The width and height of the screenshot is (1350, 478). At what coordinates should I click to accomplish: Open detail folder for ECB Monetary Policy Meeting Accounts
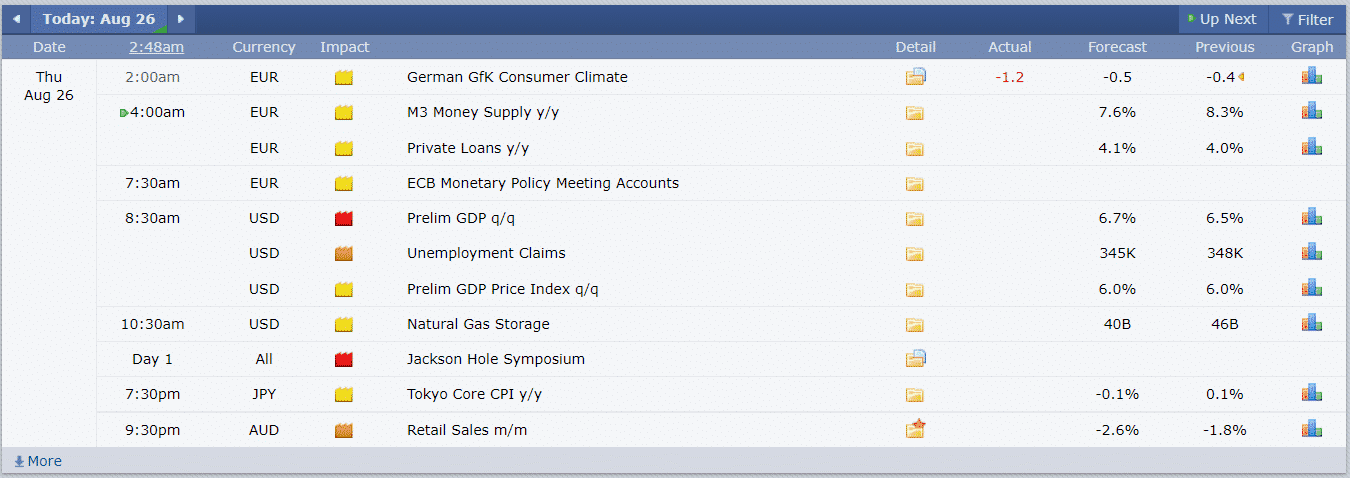coord(915,184)
